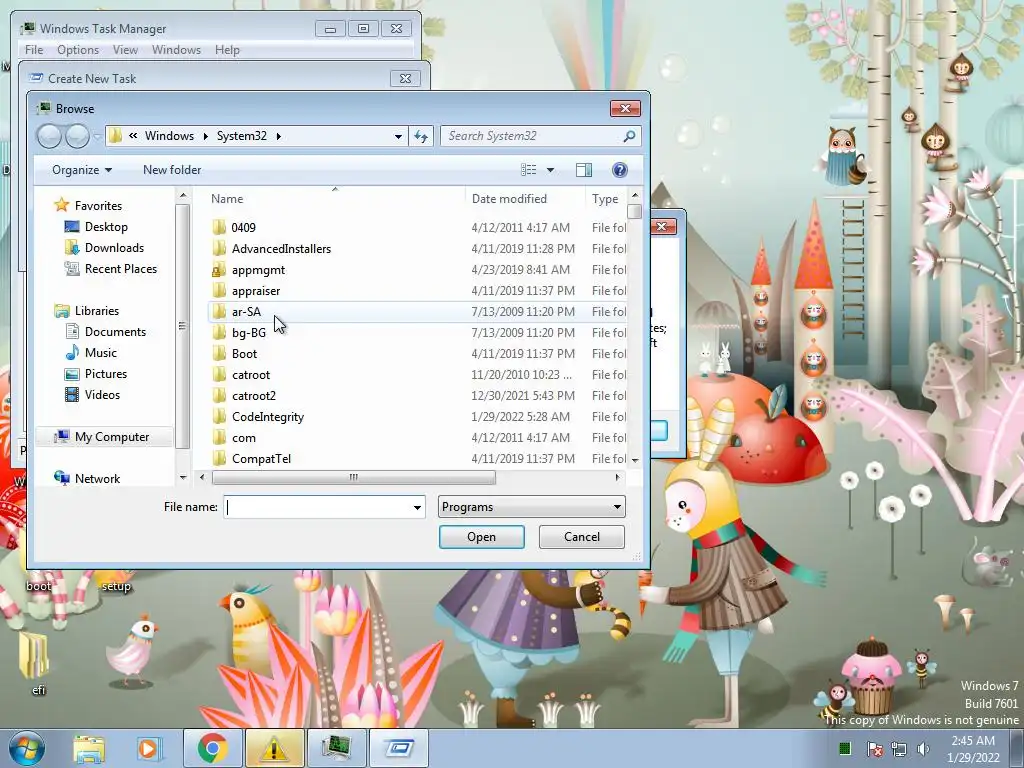Click New folder in toolbar
1024x768 pixels.
pos(172,170)
